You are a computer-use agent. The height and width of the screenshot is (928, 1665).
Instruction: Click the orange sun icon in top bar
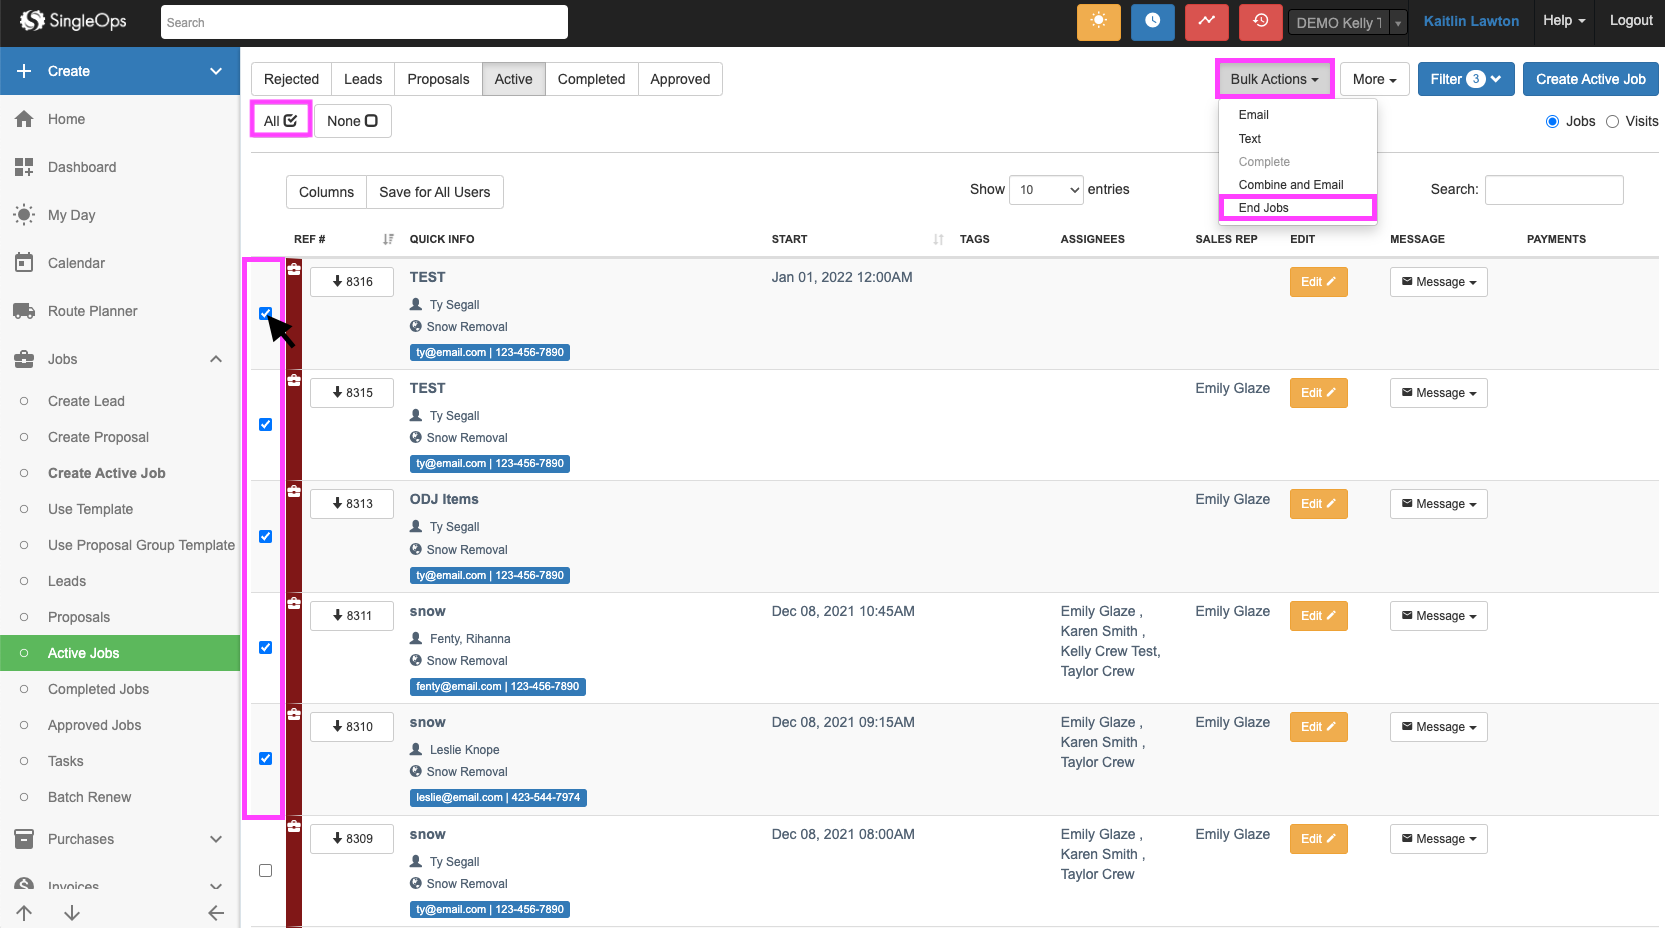click(x=1098, y=22)
